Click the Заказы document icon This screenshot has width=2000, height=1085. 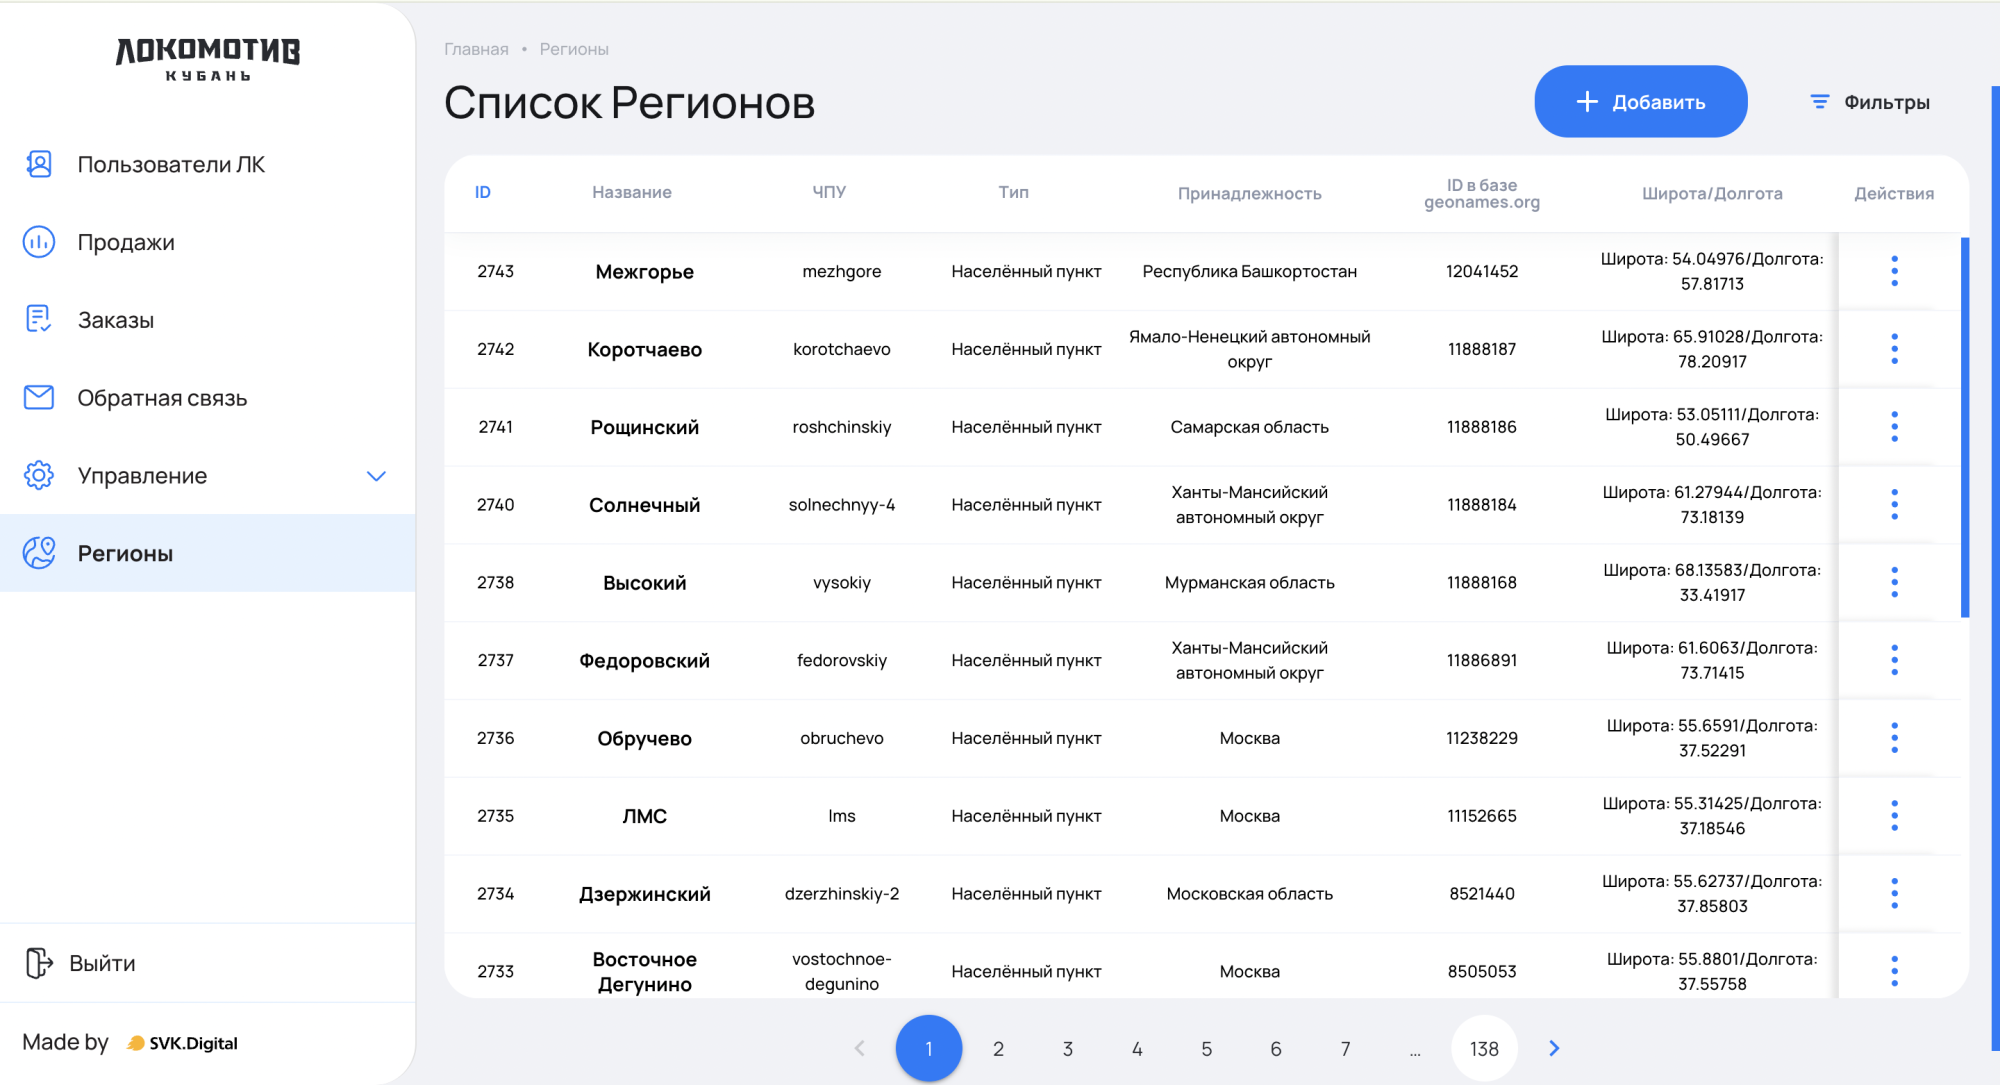39,320
